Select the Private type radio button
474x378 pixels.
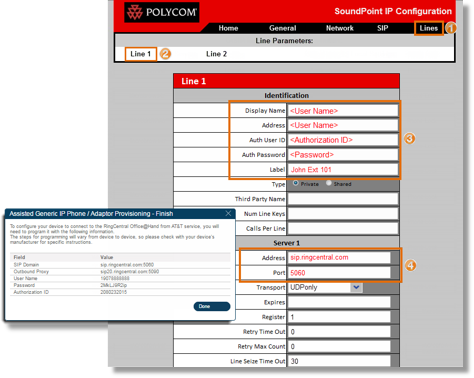[x=296, y=183]
